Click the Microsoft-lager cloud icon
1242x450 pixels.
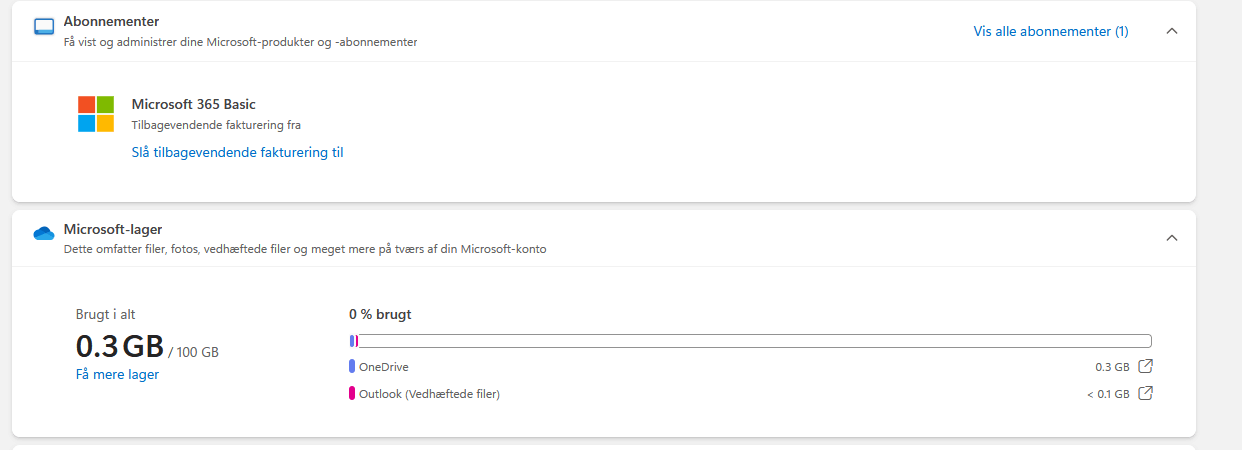pyautogui.click(x=43, y=233)
